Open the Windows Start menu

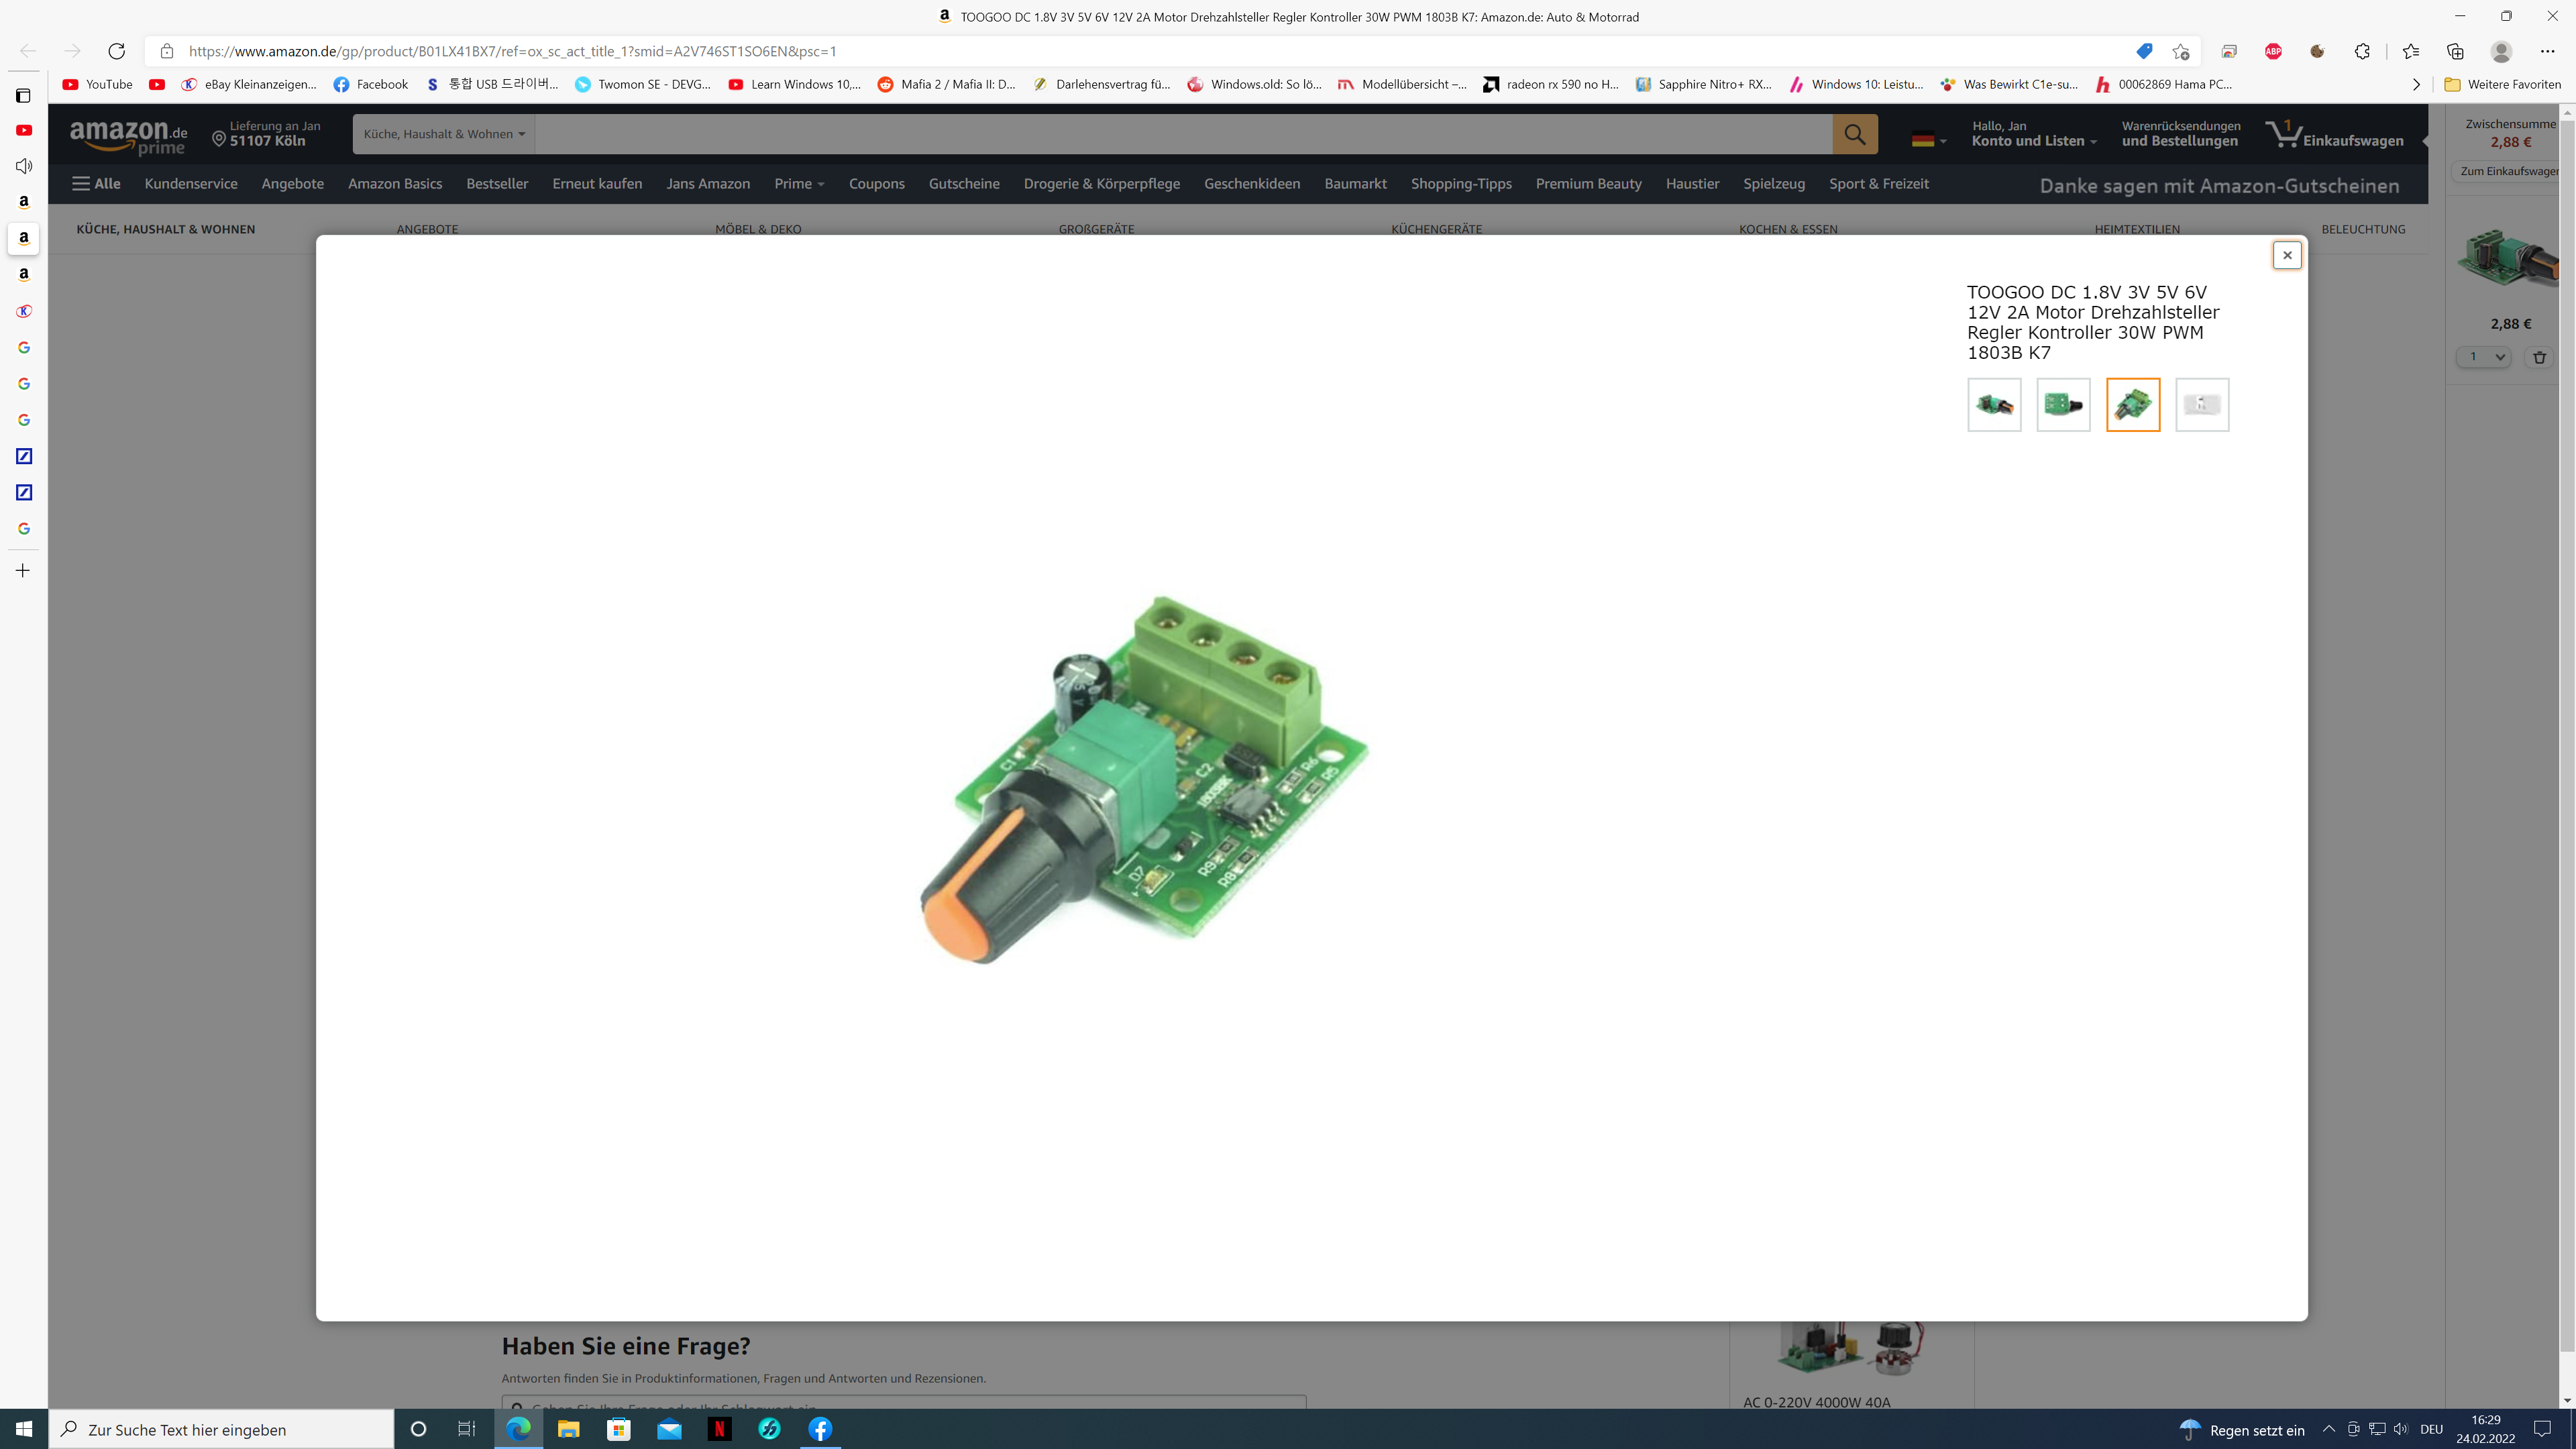coord(24,1429)
